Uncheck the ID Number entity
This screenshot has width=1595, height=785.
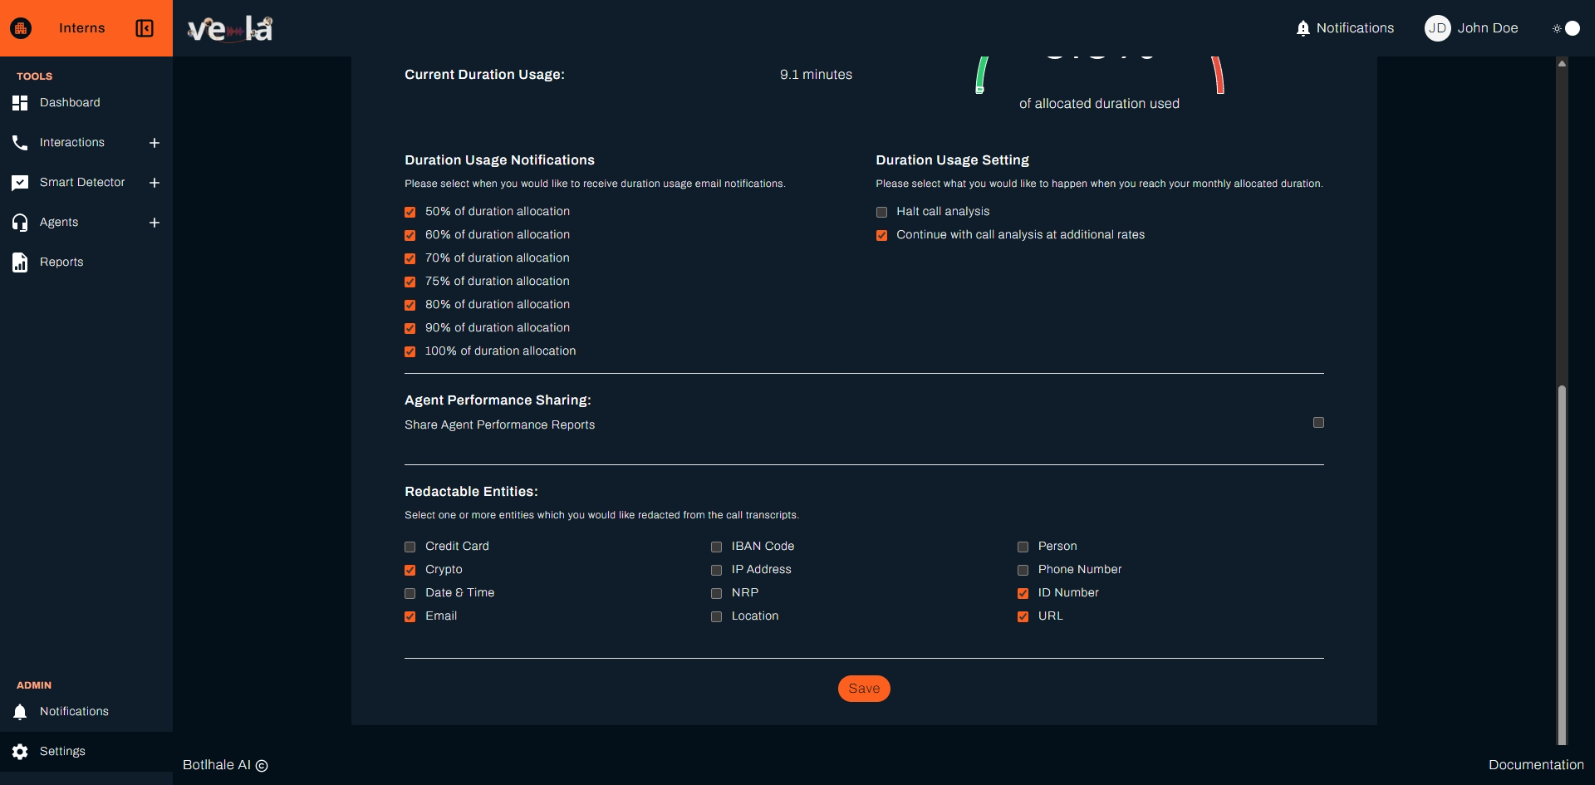pos(1023,593)
